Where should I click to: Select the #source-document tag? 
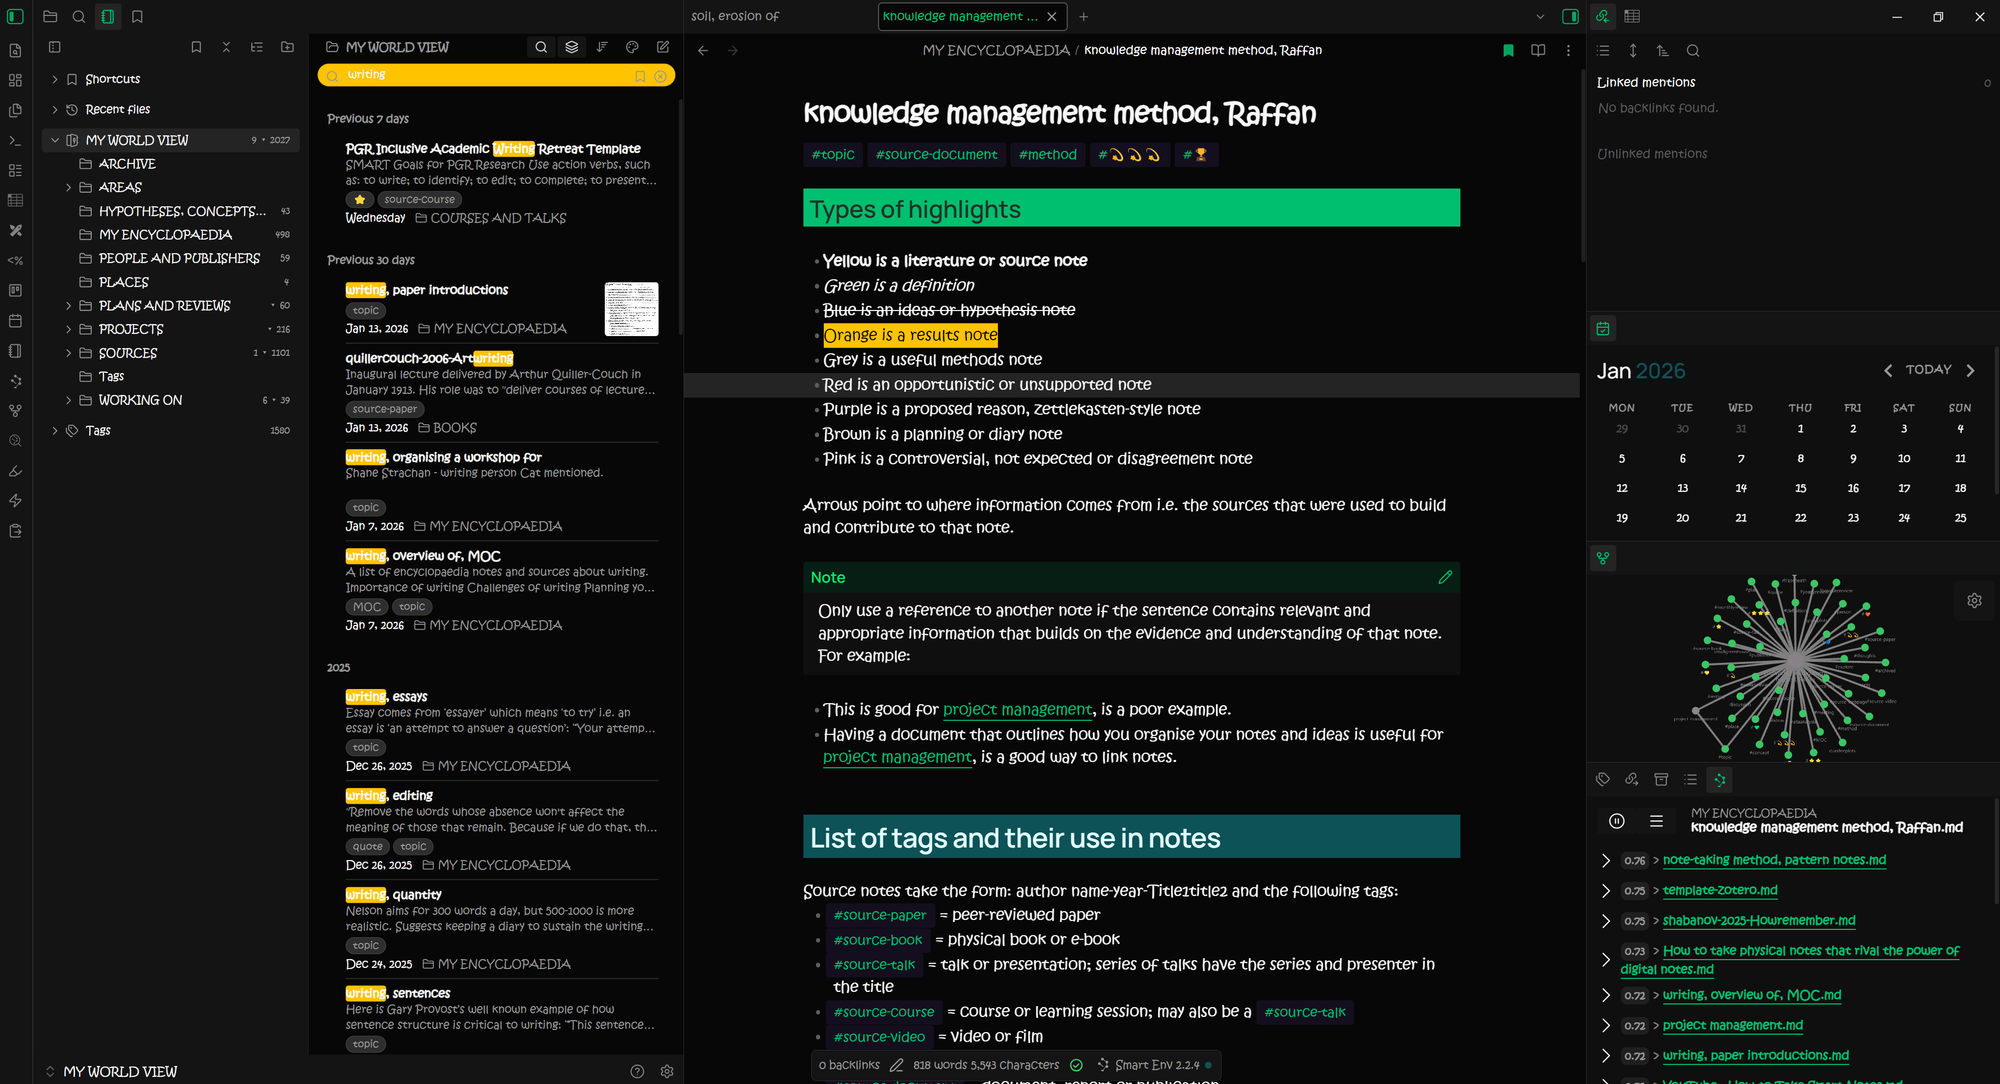coord(936,154)
